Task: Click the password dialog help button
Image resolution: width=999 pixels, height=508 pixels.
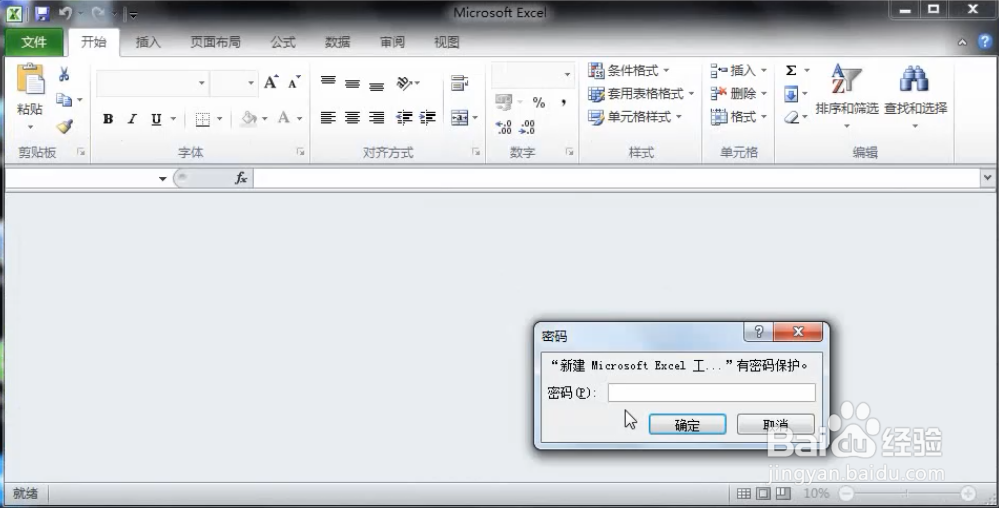Action: 758,332
